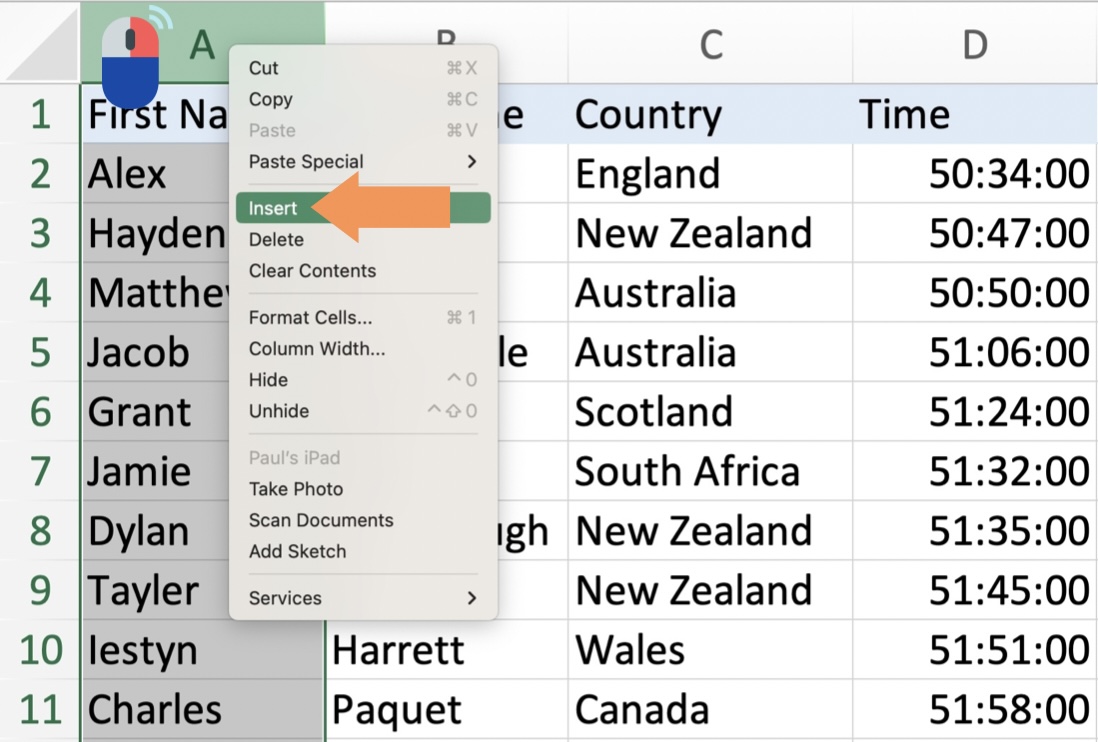Click the 50:50:00 time cell

[x=975, y=293]
